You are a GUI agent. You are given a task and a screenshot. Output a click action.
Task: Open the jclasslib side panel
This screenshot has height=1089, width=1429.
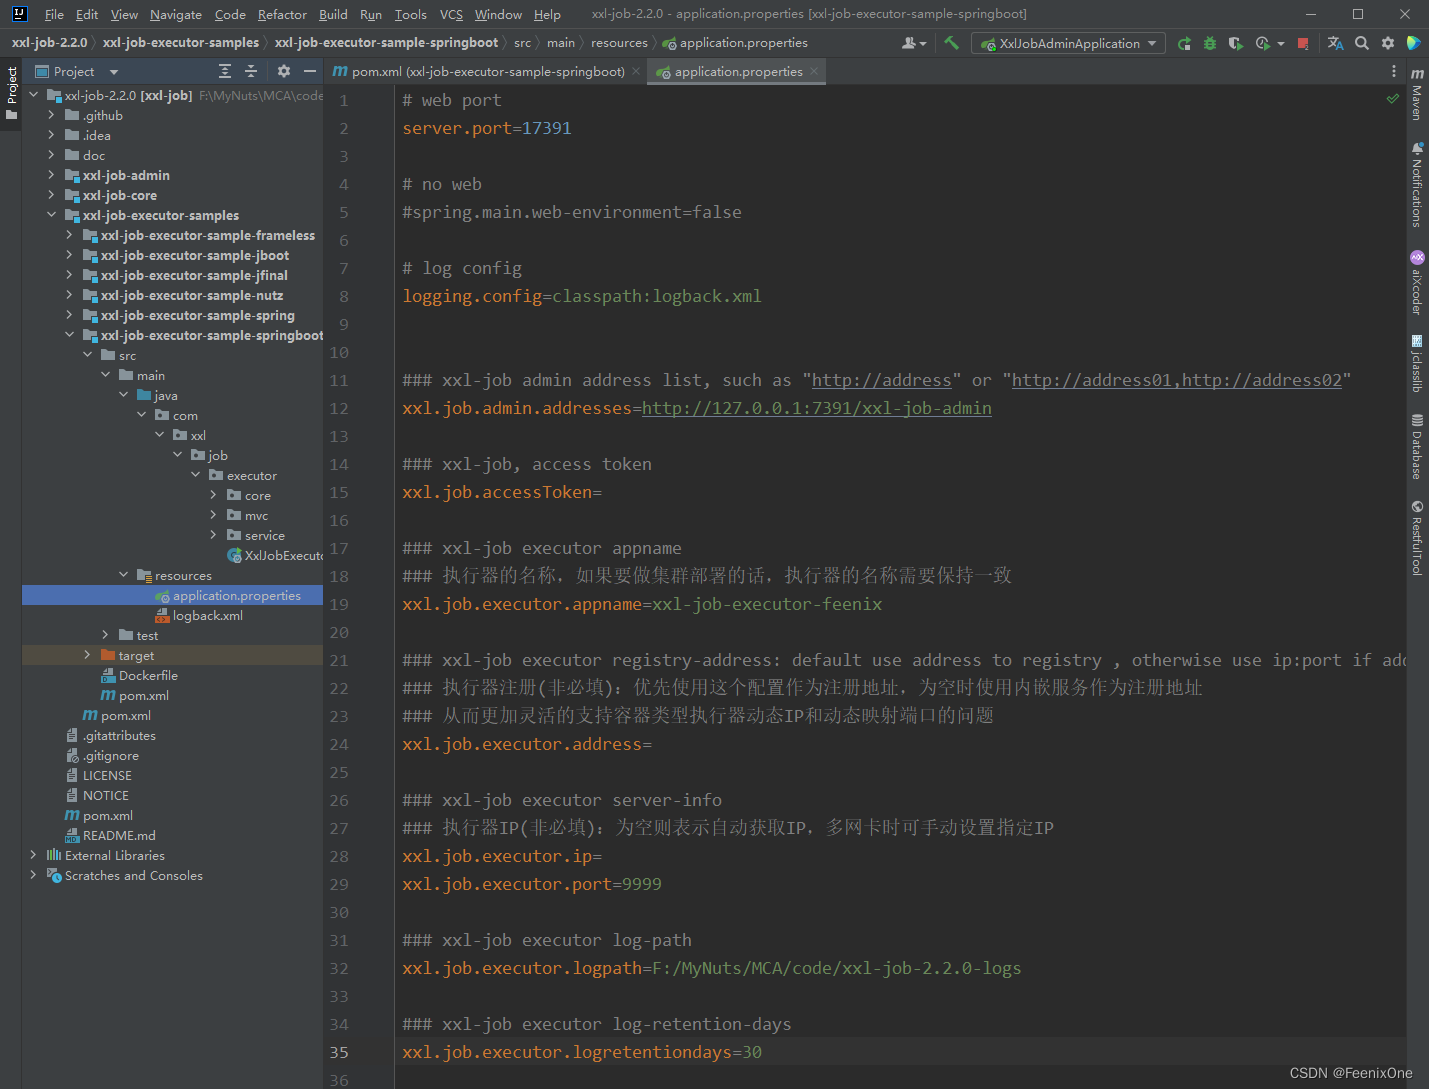[1417, 364]
